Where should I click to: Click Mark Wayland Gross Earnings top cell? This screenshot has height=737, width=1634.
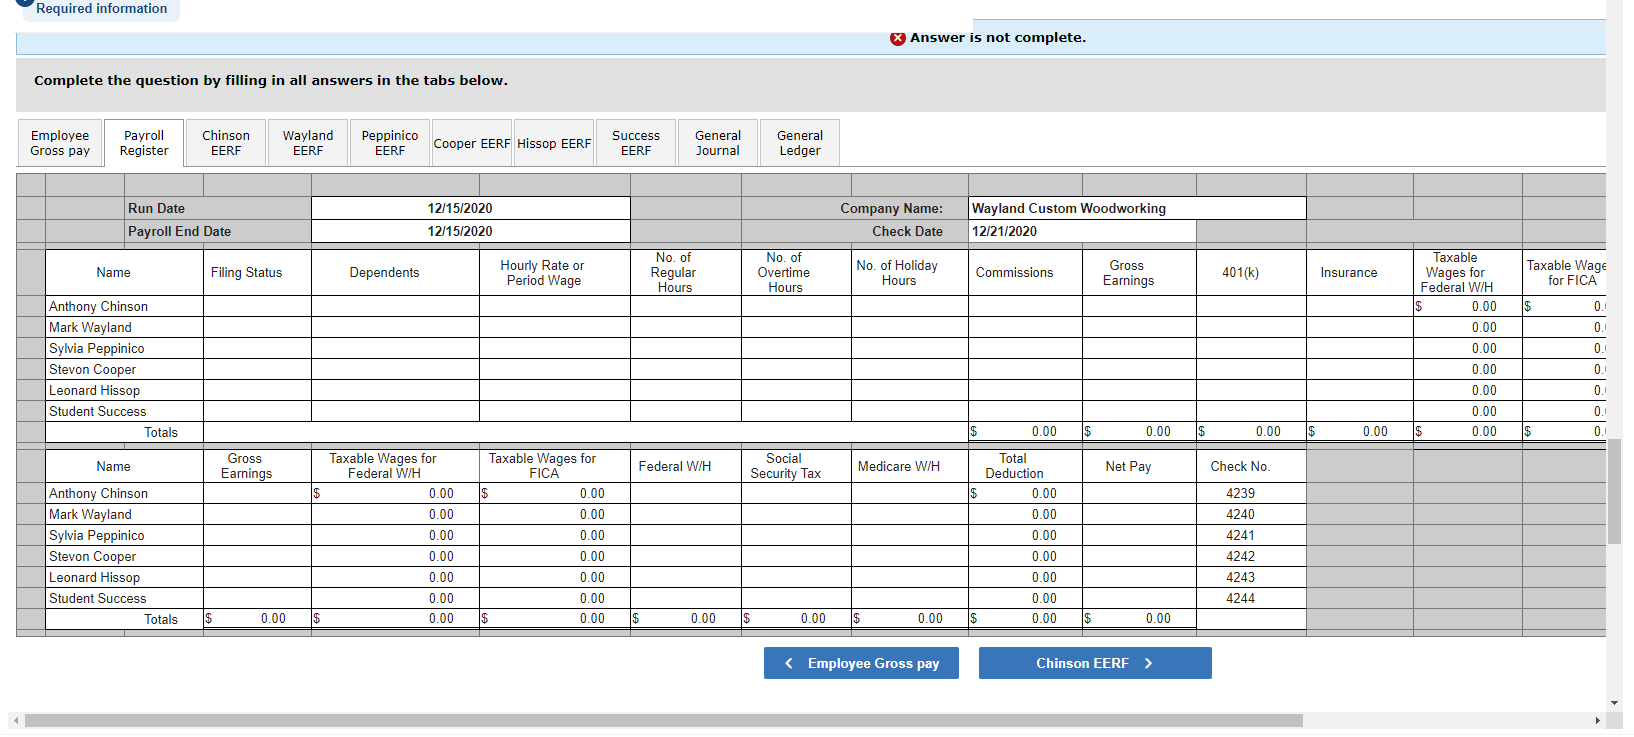pos(1139,327)
